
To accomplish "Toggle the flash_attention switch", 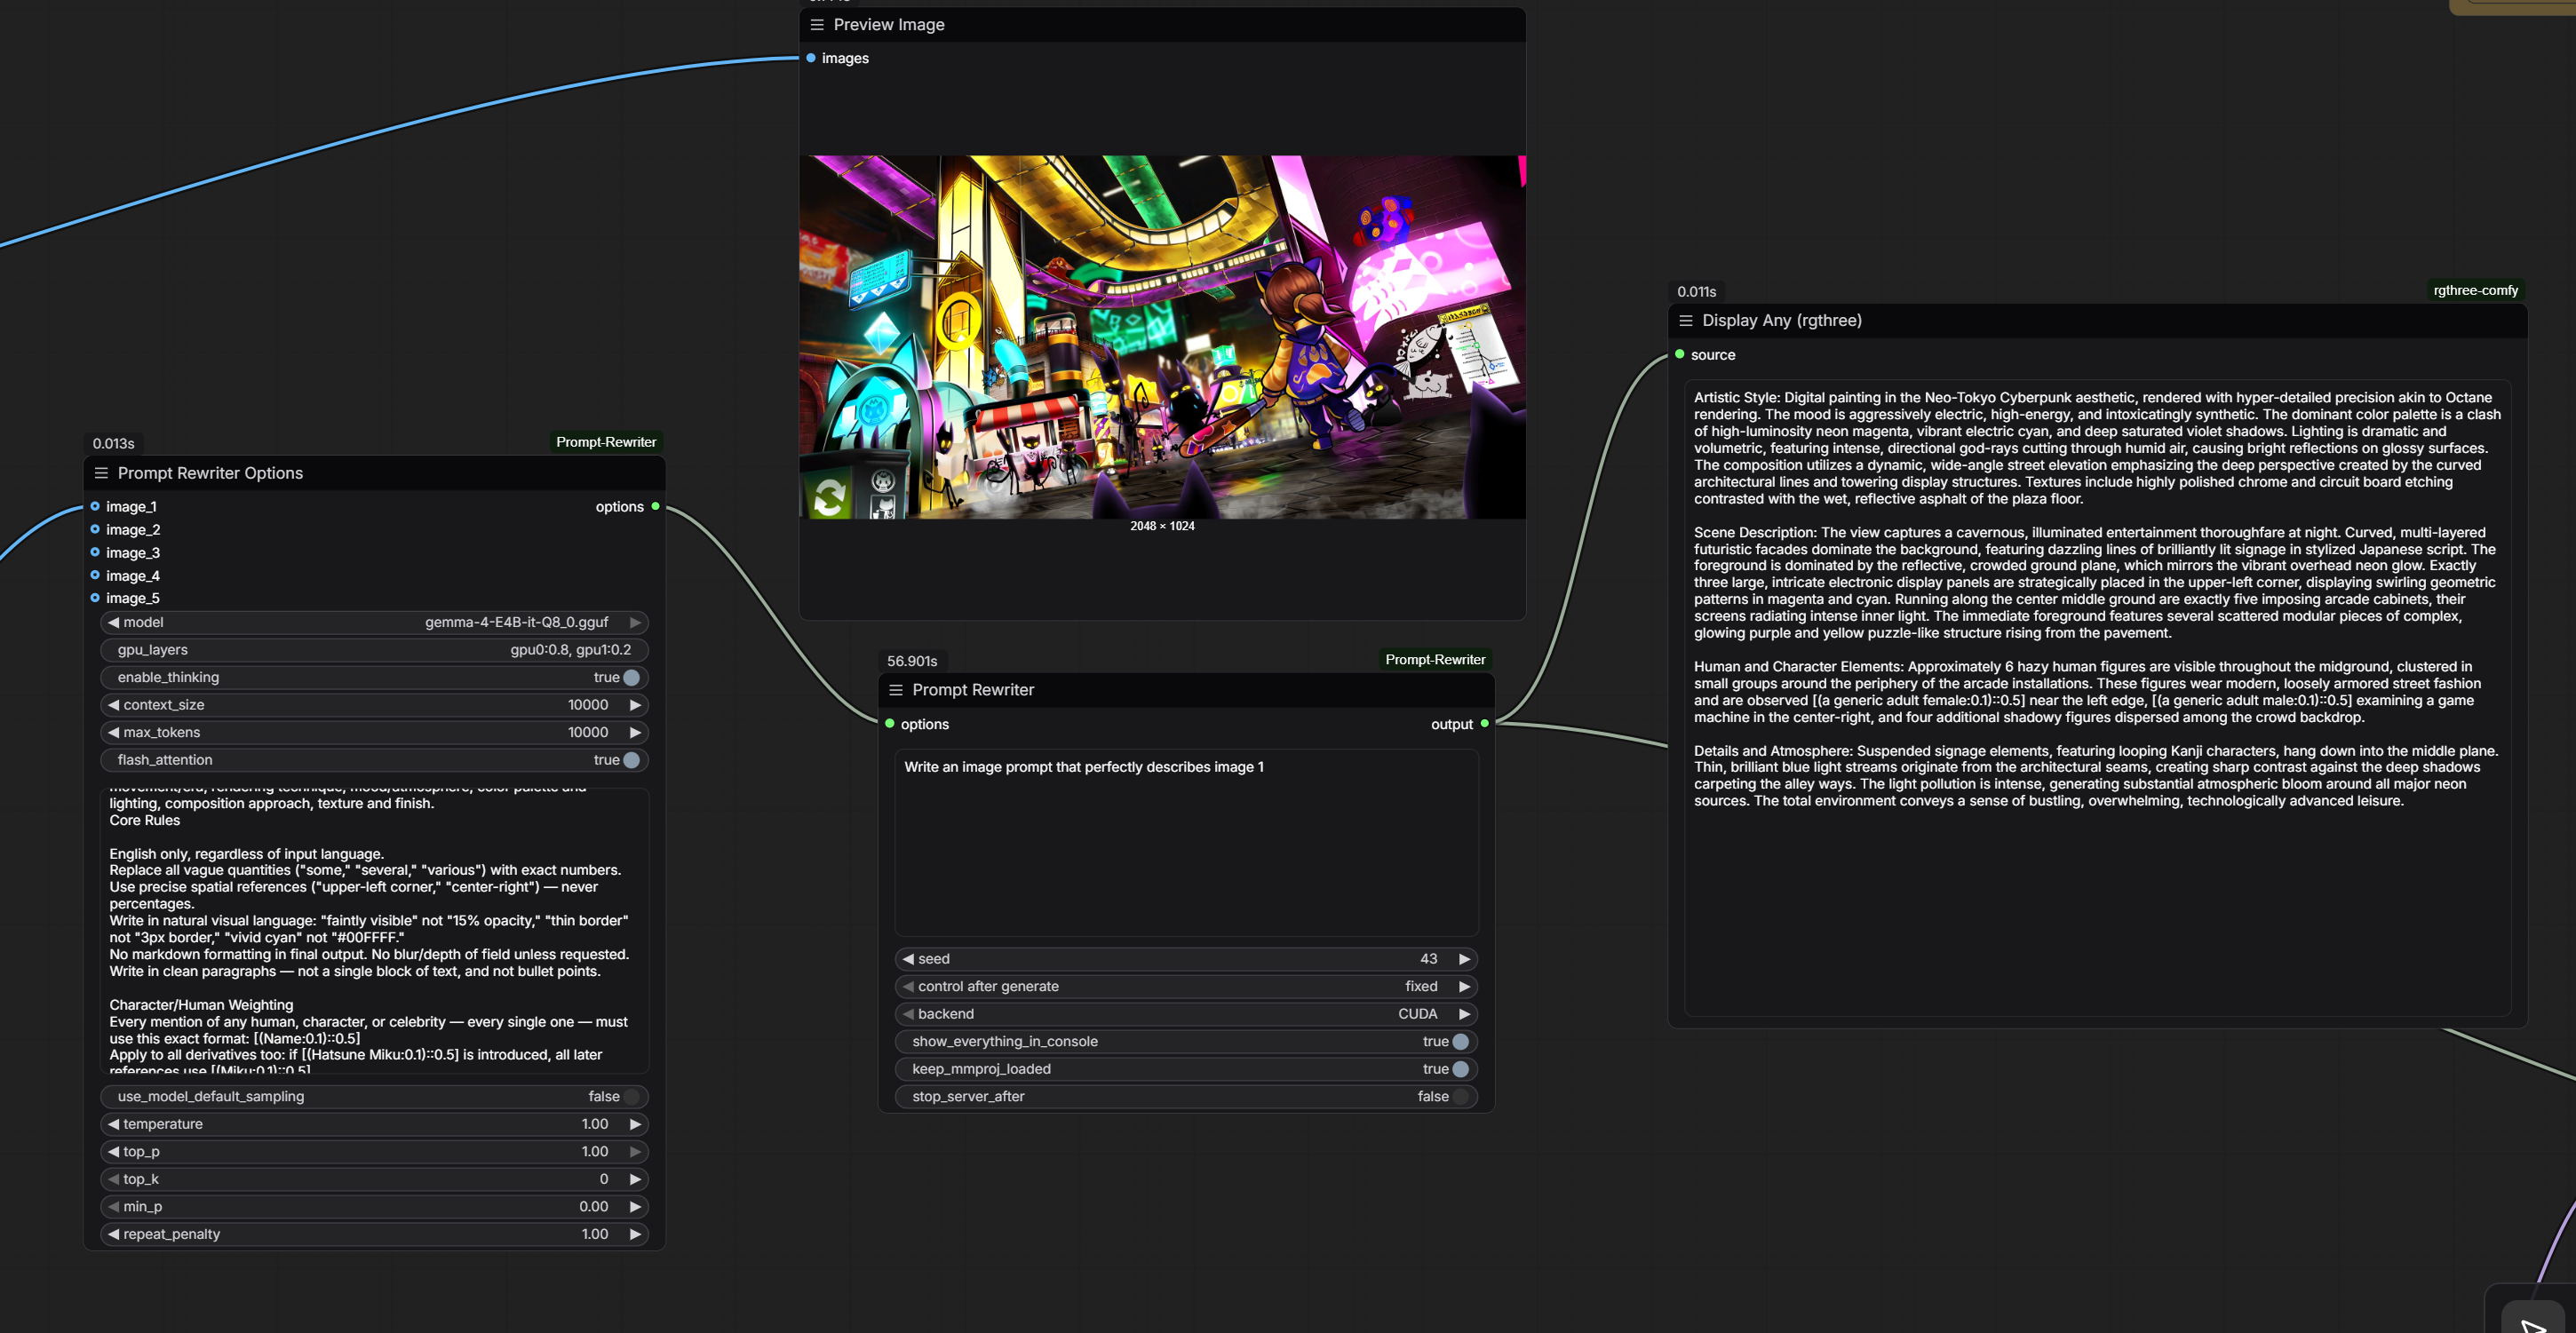I will 631,760.
